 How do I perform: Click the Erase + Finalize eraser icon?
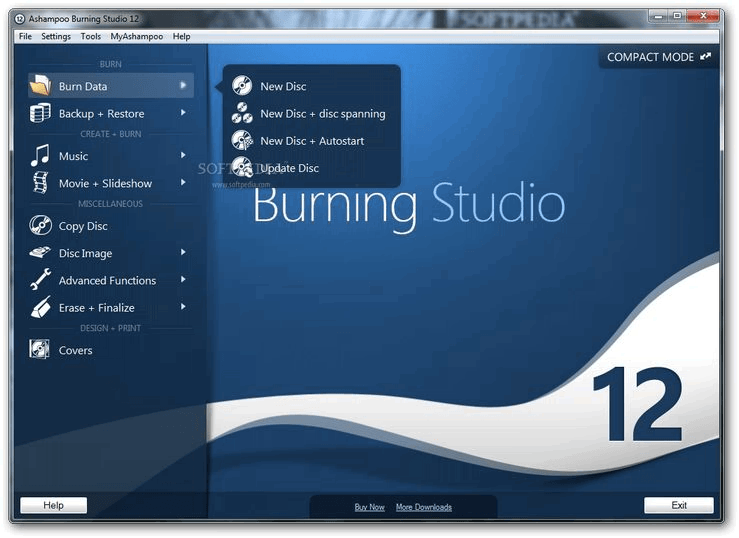point(40,307)
